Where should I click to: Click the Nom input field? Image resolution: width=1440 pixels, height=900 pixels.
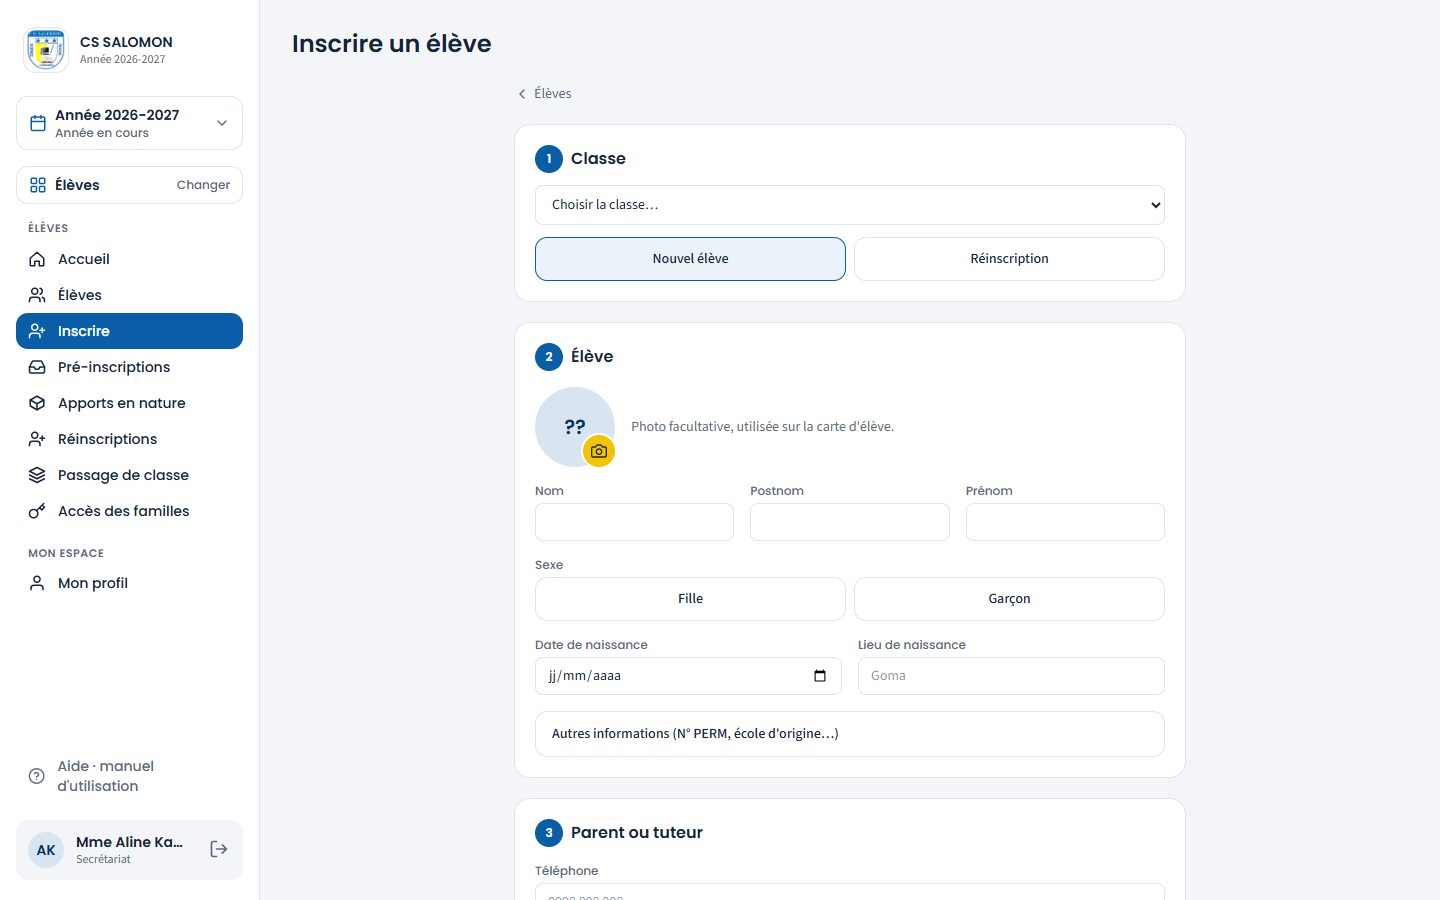[x=634, y=522]
